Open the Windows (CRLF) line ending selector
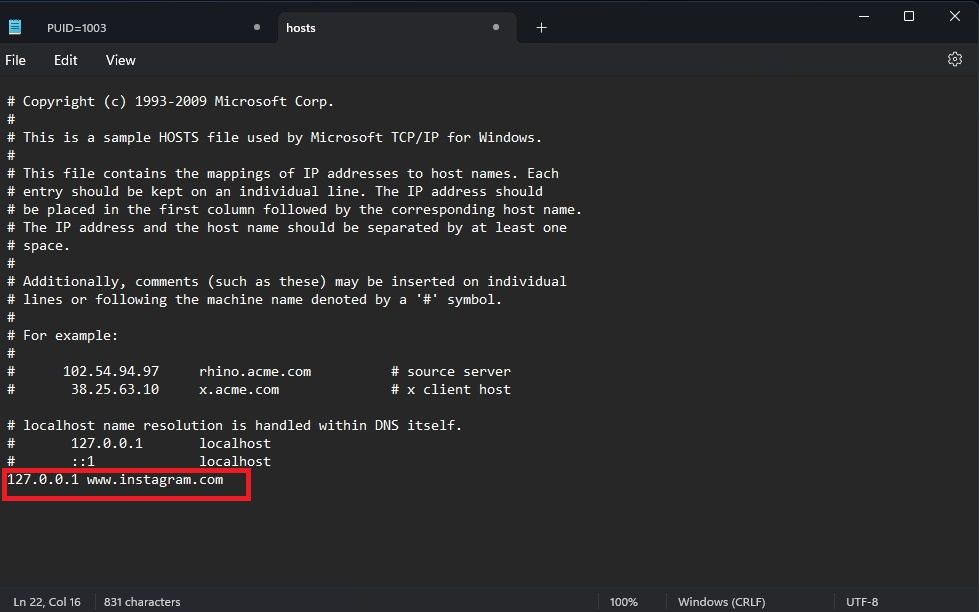 coord(721,601)
